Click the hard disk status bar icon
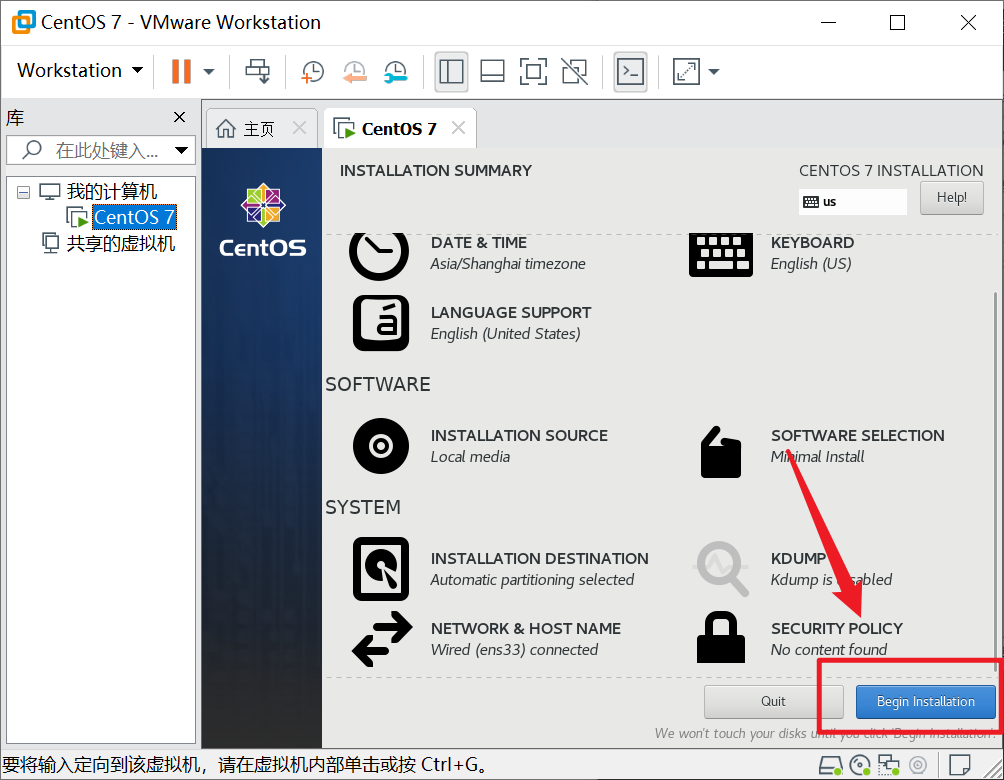The image size is (1004, 780). tap(831, 765)
